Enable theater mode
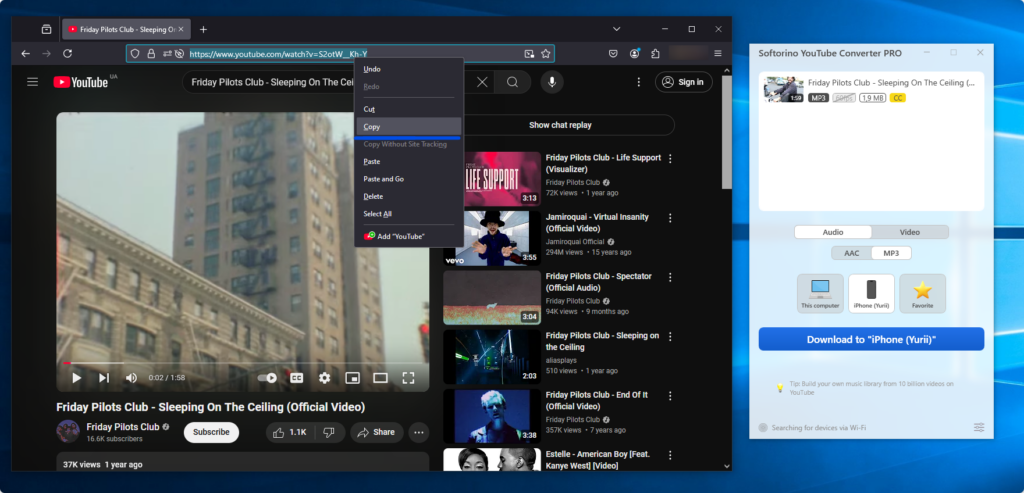Screen dimensions: 1024x493 click(380, 377)
